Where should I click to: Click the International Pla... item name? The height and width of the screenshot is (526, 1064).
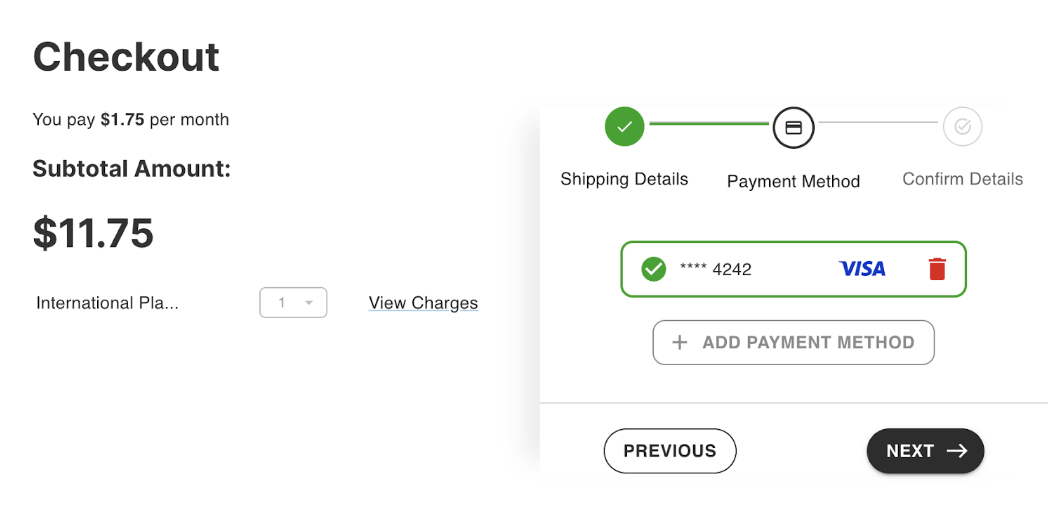point(107,303)
